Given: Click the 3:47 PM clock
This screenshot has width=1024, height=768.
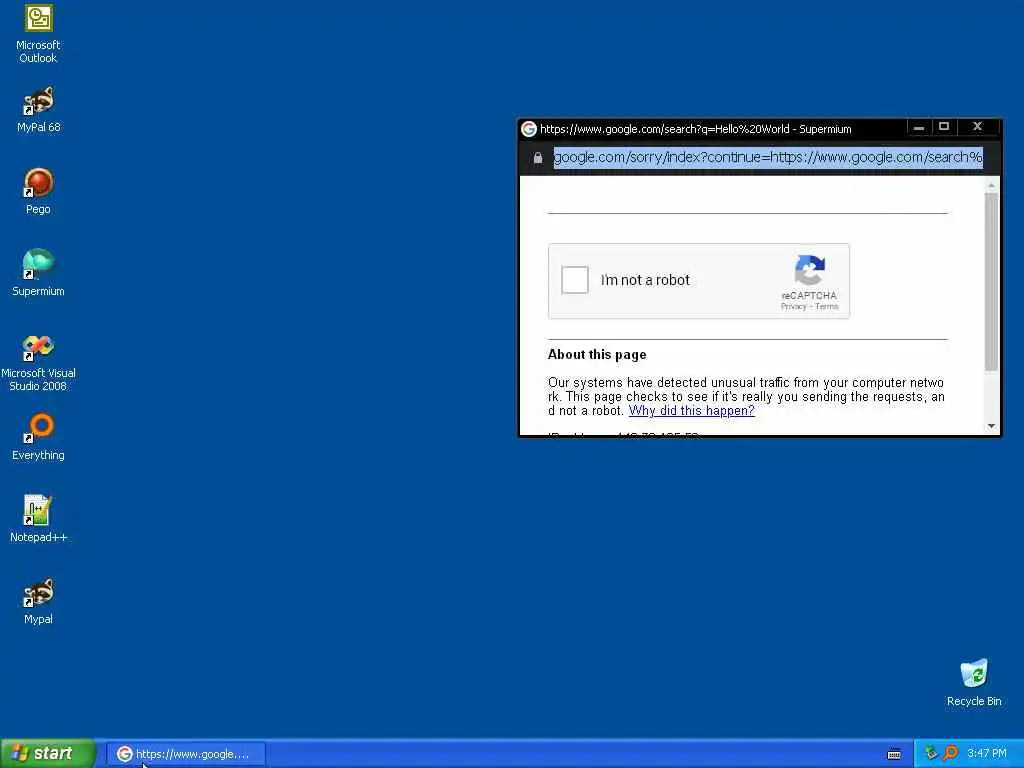Looking at the screenshot, I should [987, 753].
